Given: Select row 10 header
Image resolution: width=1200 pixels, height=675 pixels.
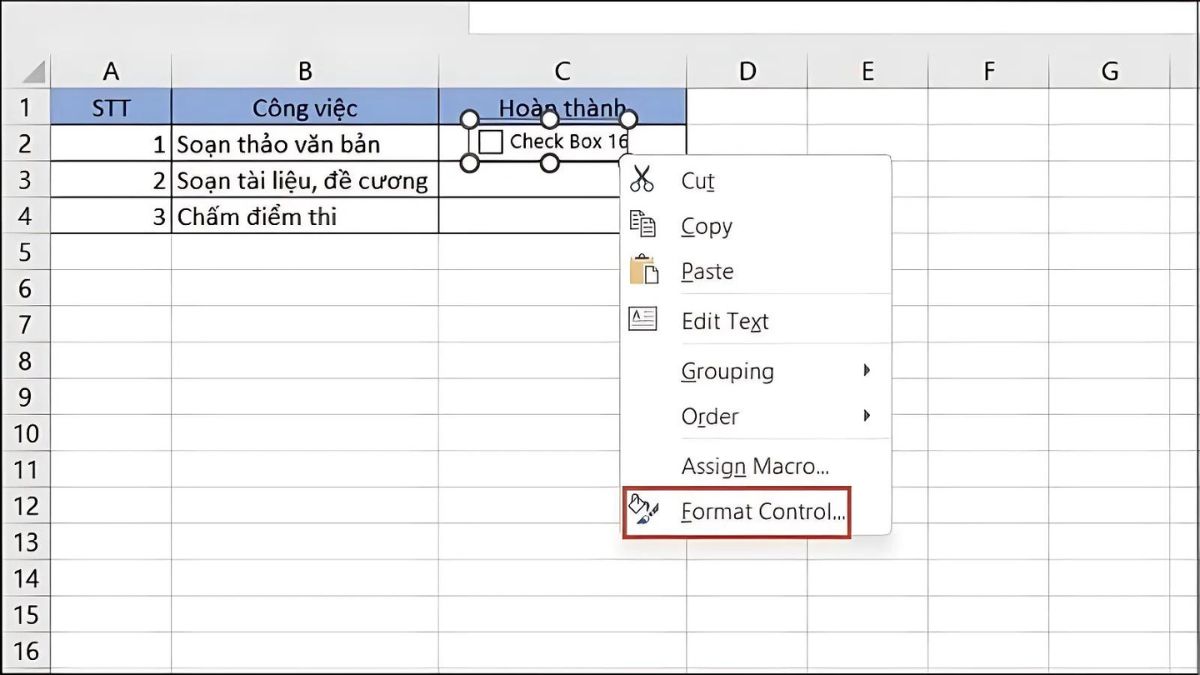Looking at the screenshot, I should [25, 433].
